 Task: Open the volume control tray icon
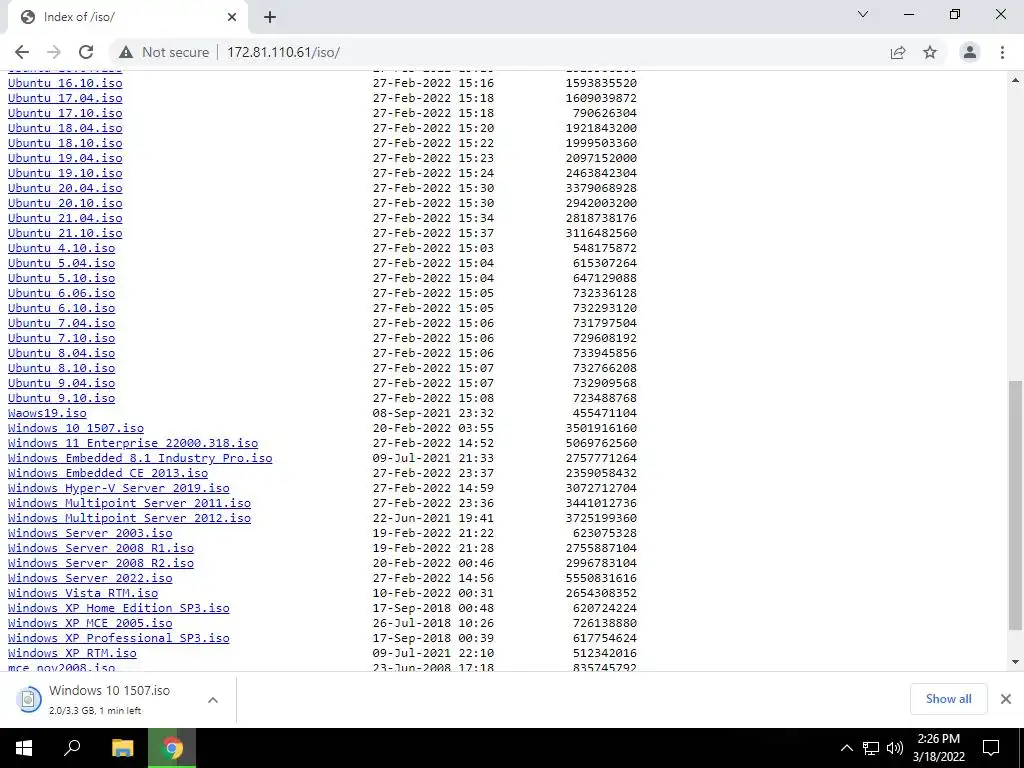pyautogui.click(x=895, y=748)
